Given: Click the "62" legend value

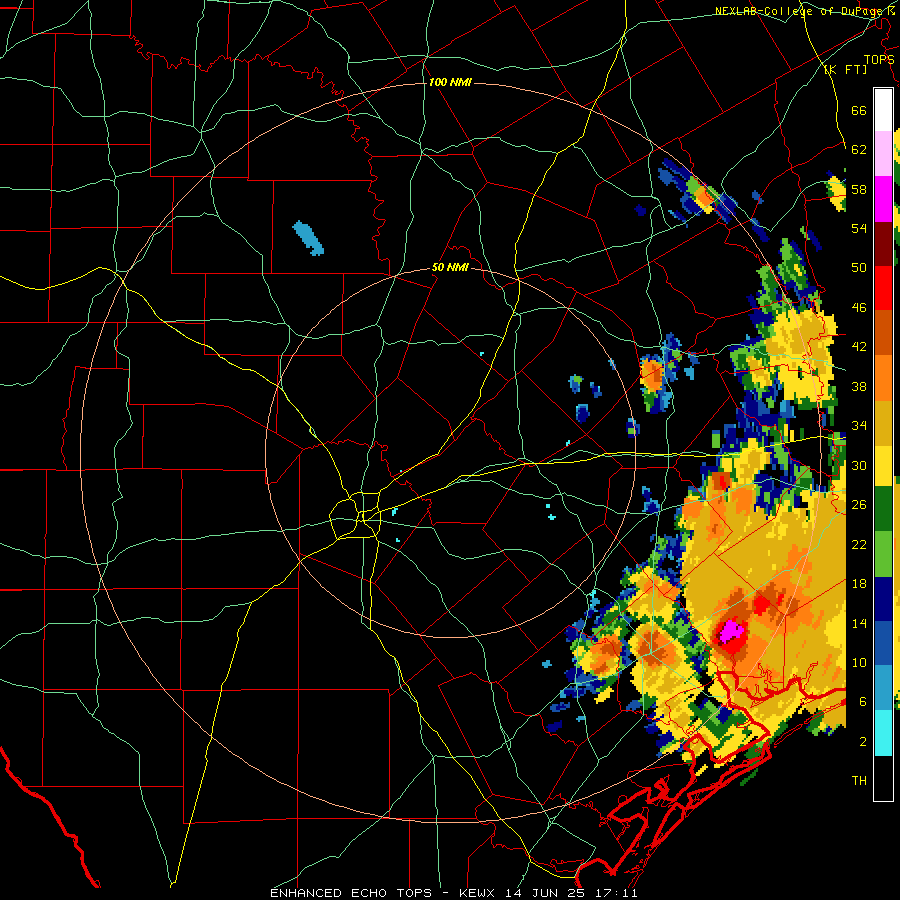Looking at the screenshot, I should pos(859,150).
